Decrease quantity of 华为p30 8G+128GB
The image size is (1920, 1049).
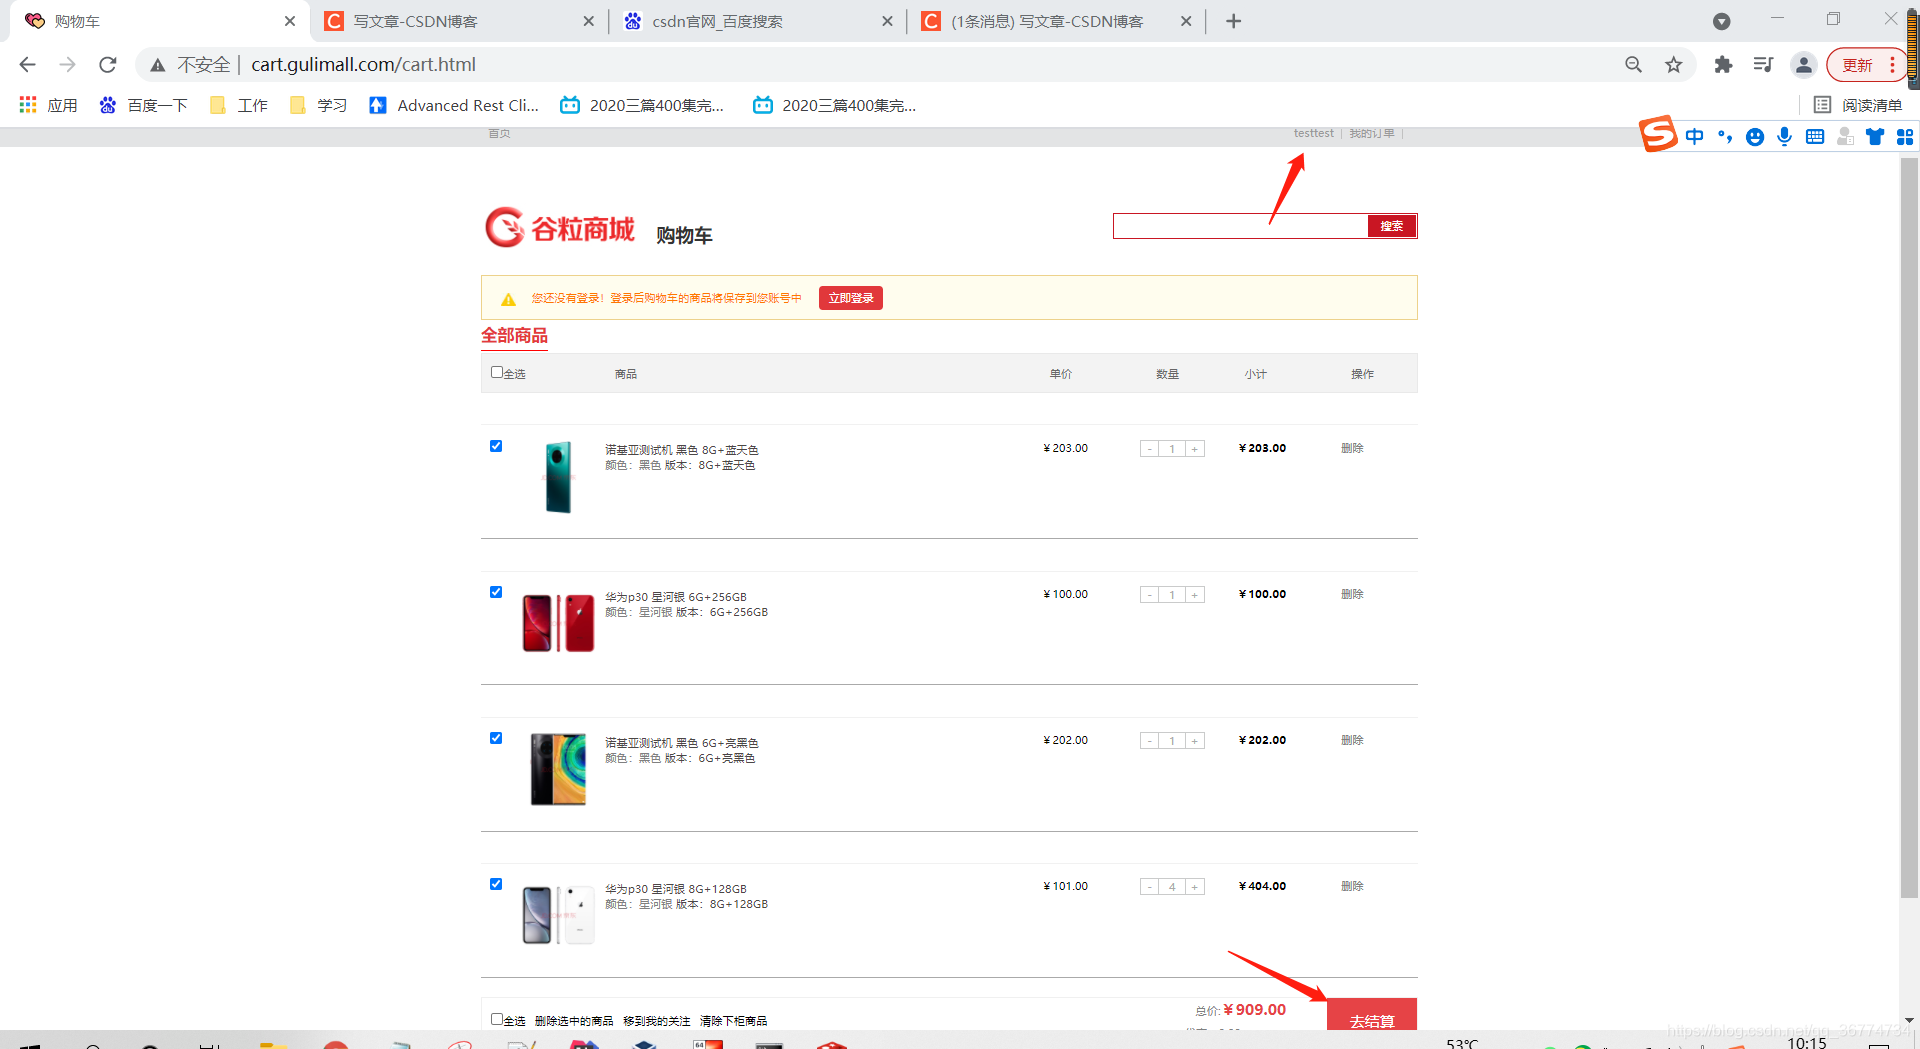click(1150, 887)
